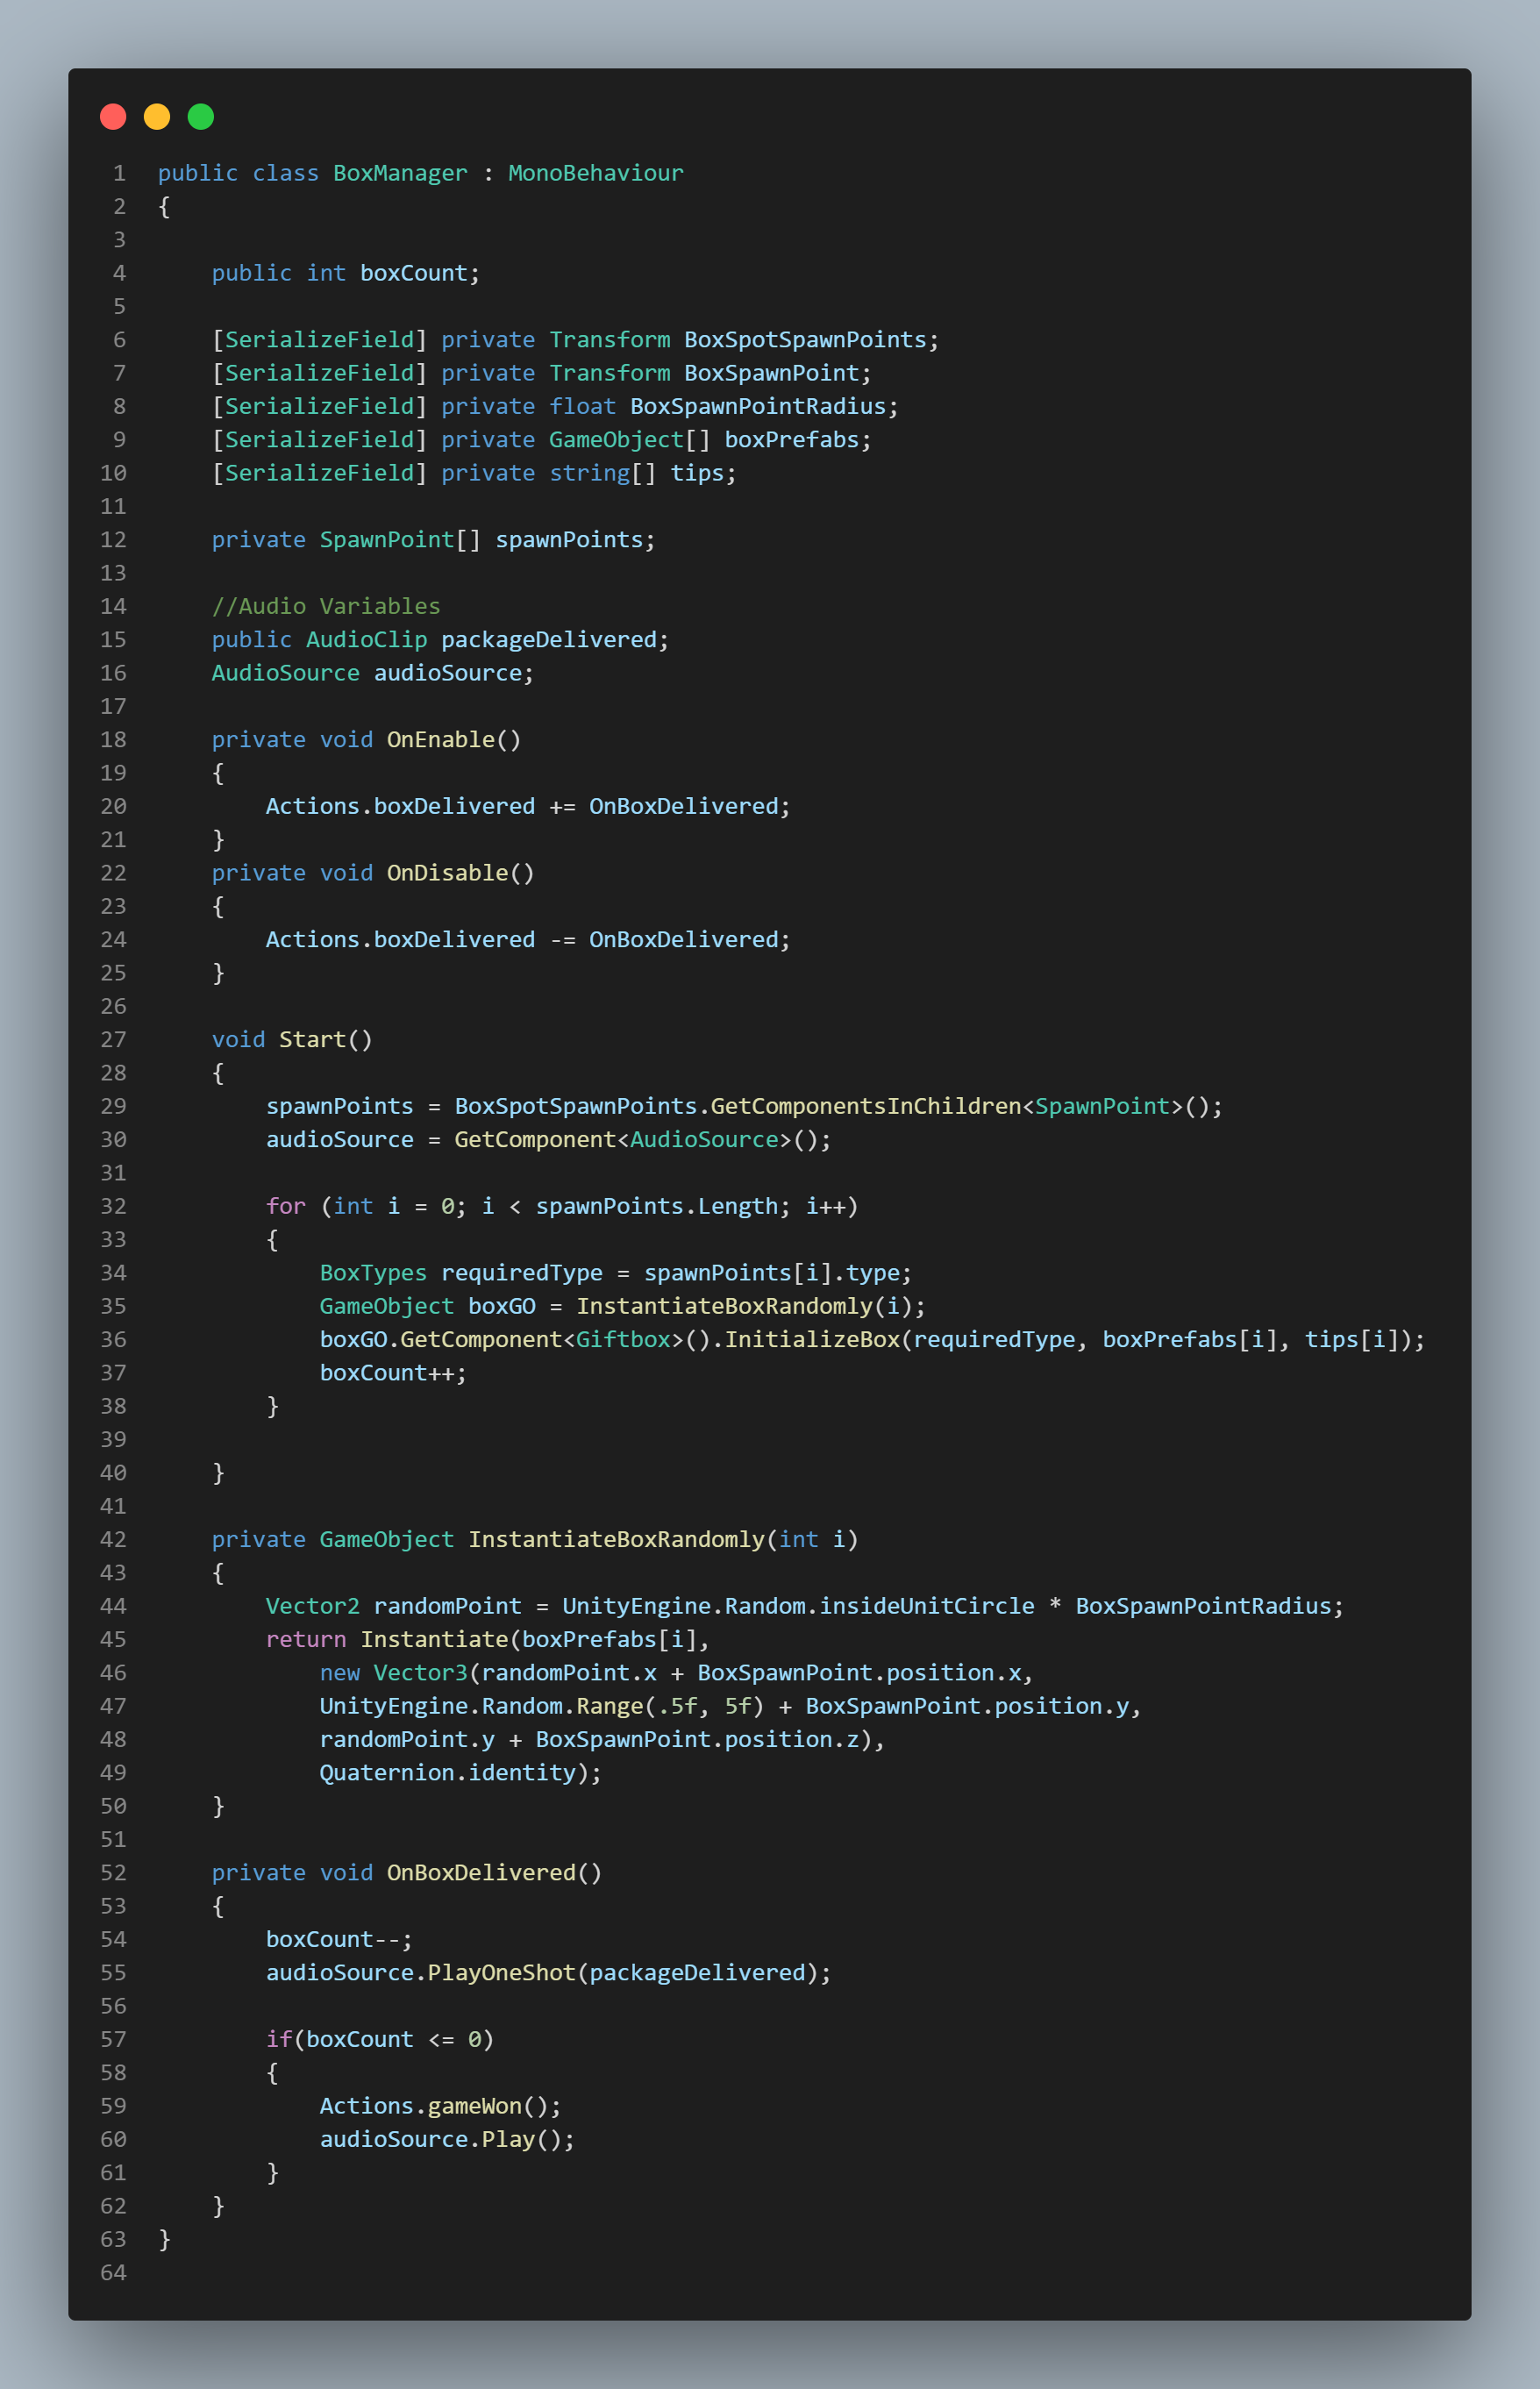Viewport: 1540px width, 2389px height.
Task: Click the "string[]" type on line 10
Action: click(x=603, y=473)
